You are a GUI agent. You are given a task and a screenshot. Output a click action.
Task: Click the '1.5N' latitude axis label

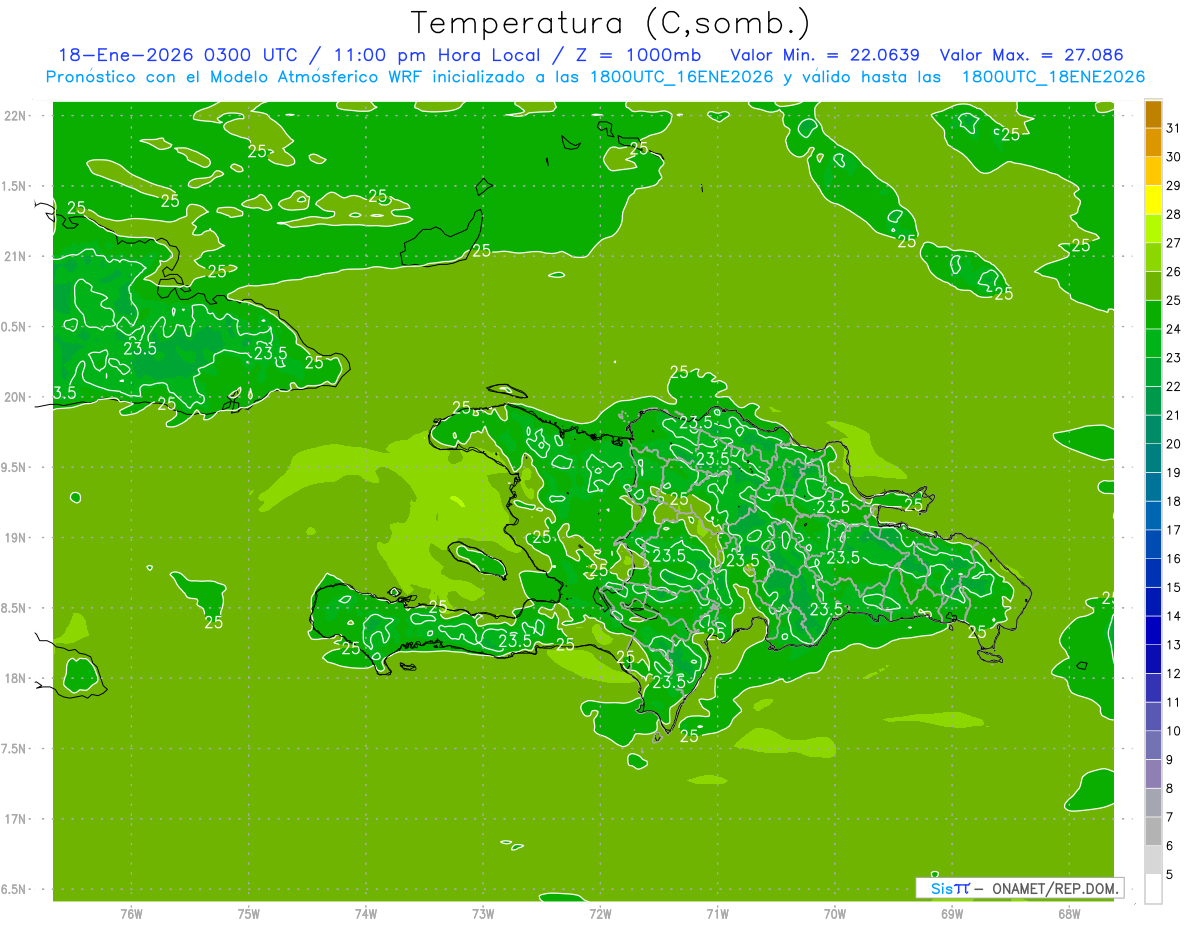click(x=15, y=186)
